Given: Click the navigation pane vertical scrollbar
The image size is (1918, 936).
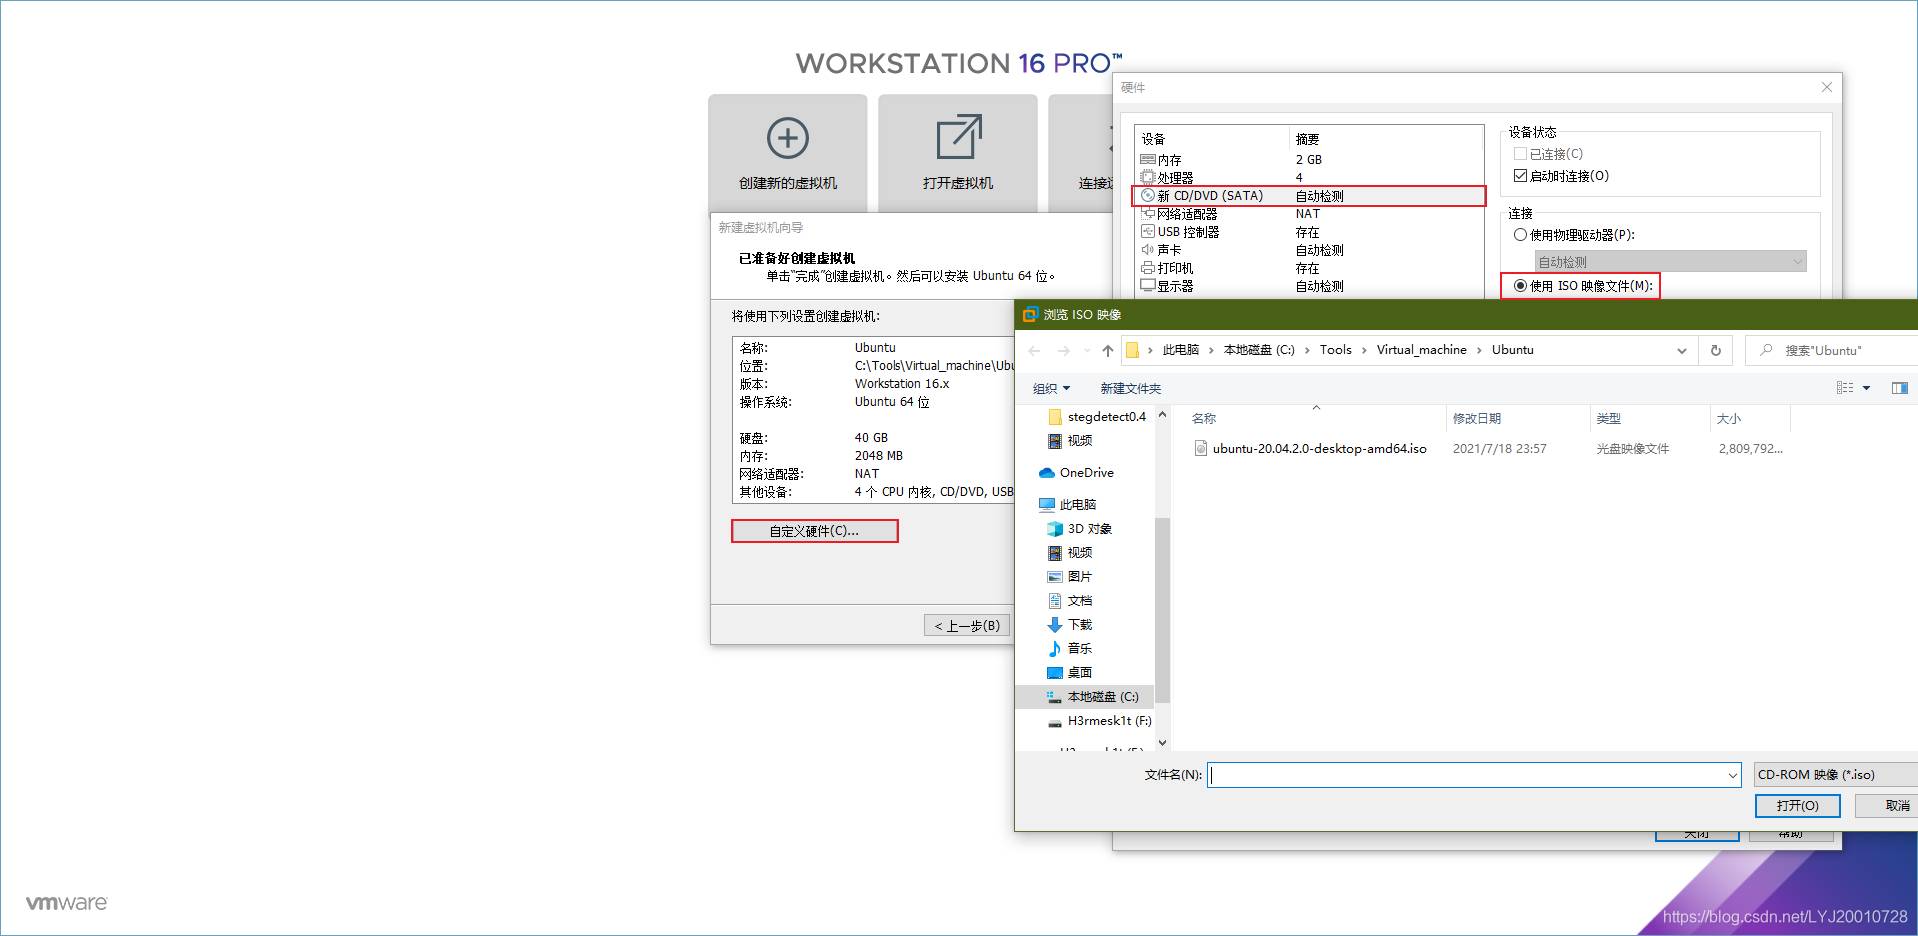Looking at the screenshot, I should (x=1162, y=609).
